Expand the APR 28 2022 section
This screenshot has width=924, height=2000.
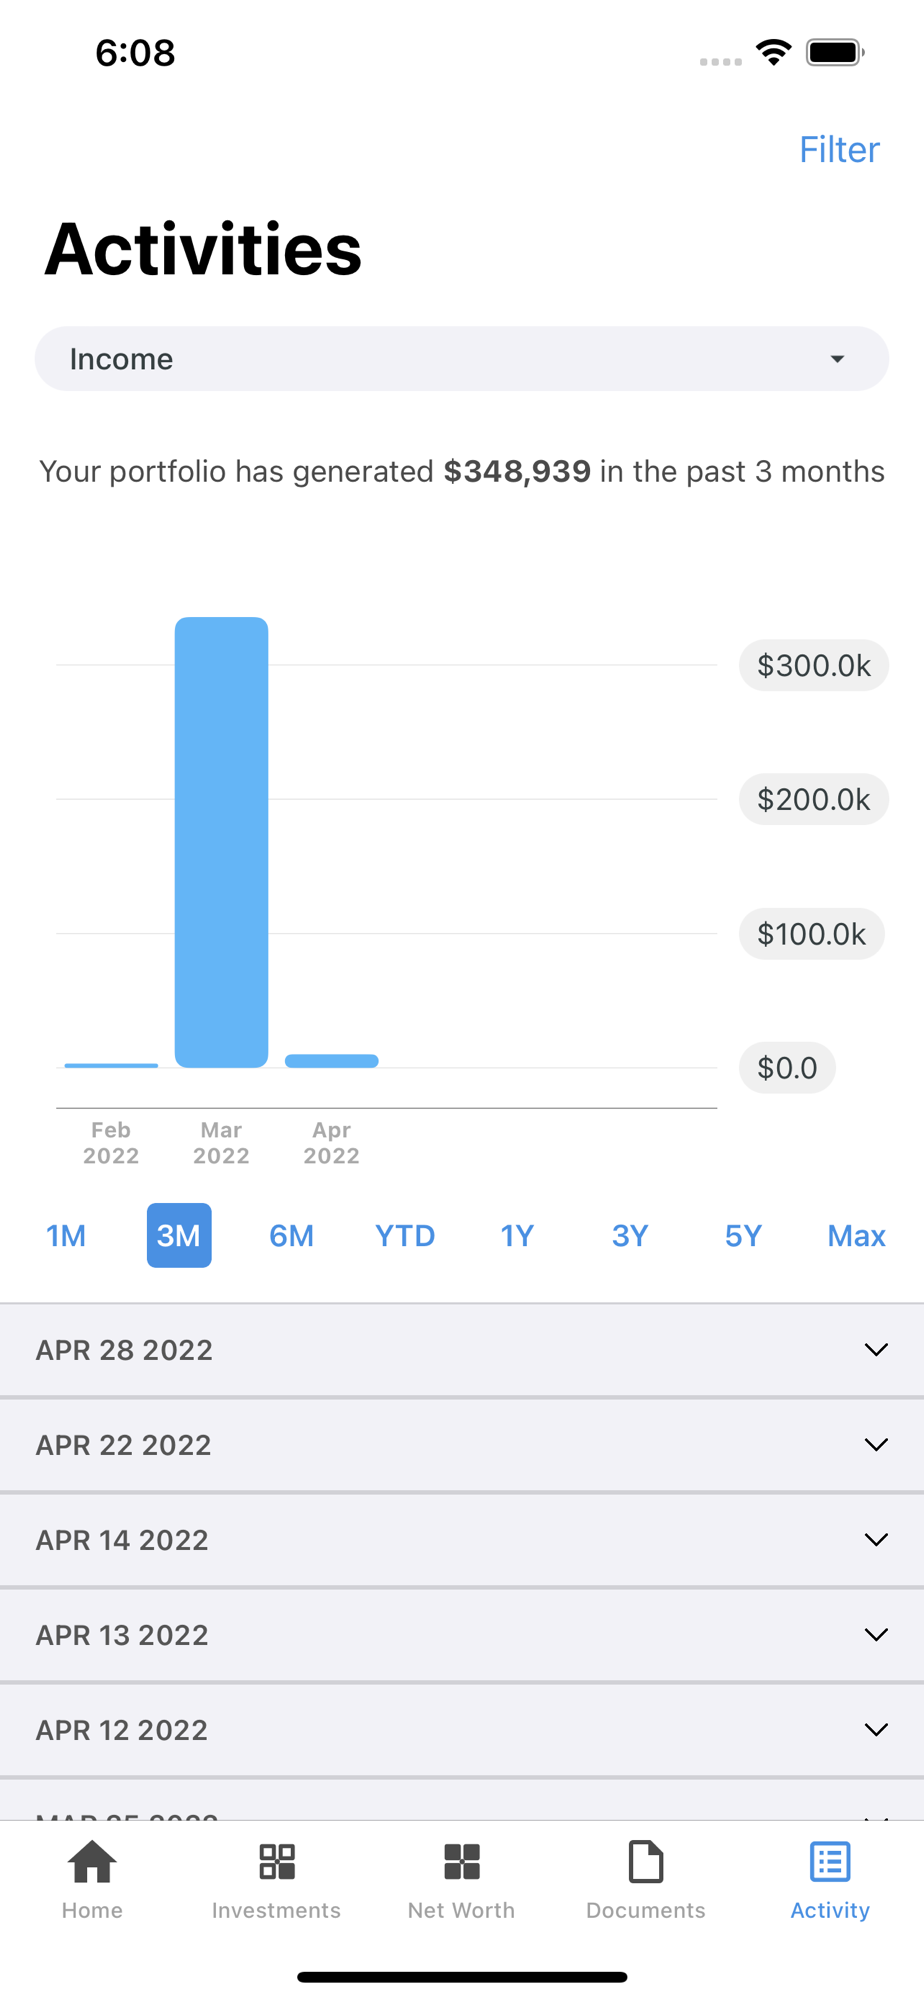click(876, 1350)
